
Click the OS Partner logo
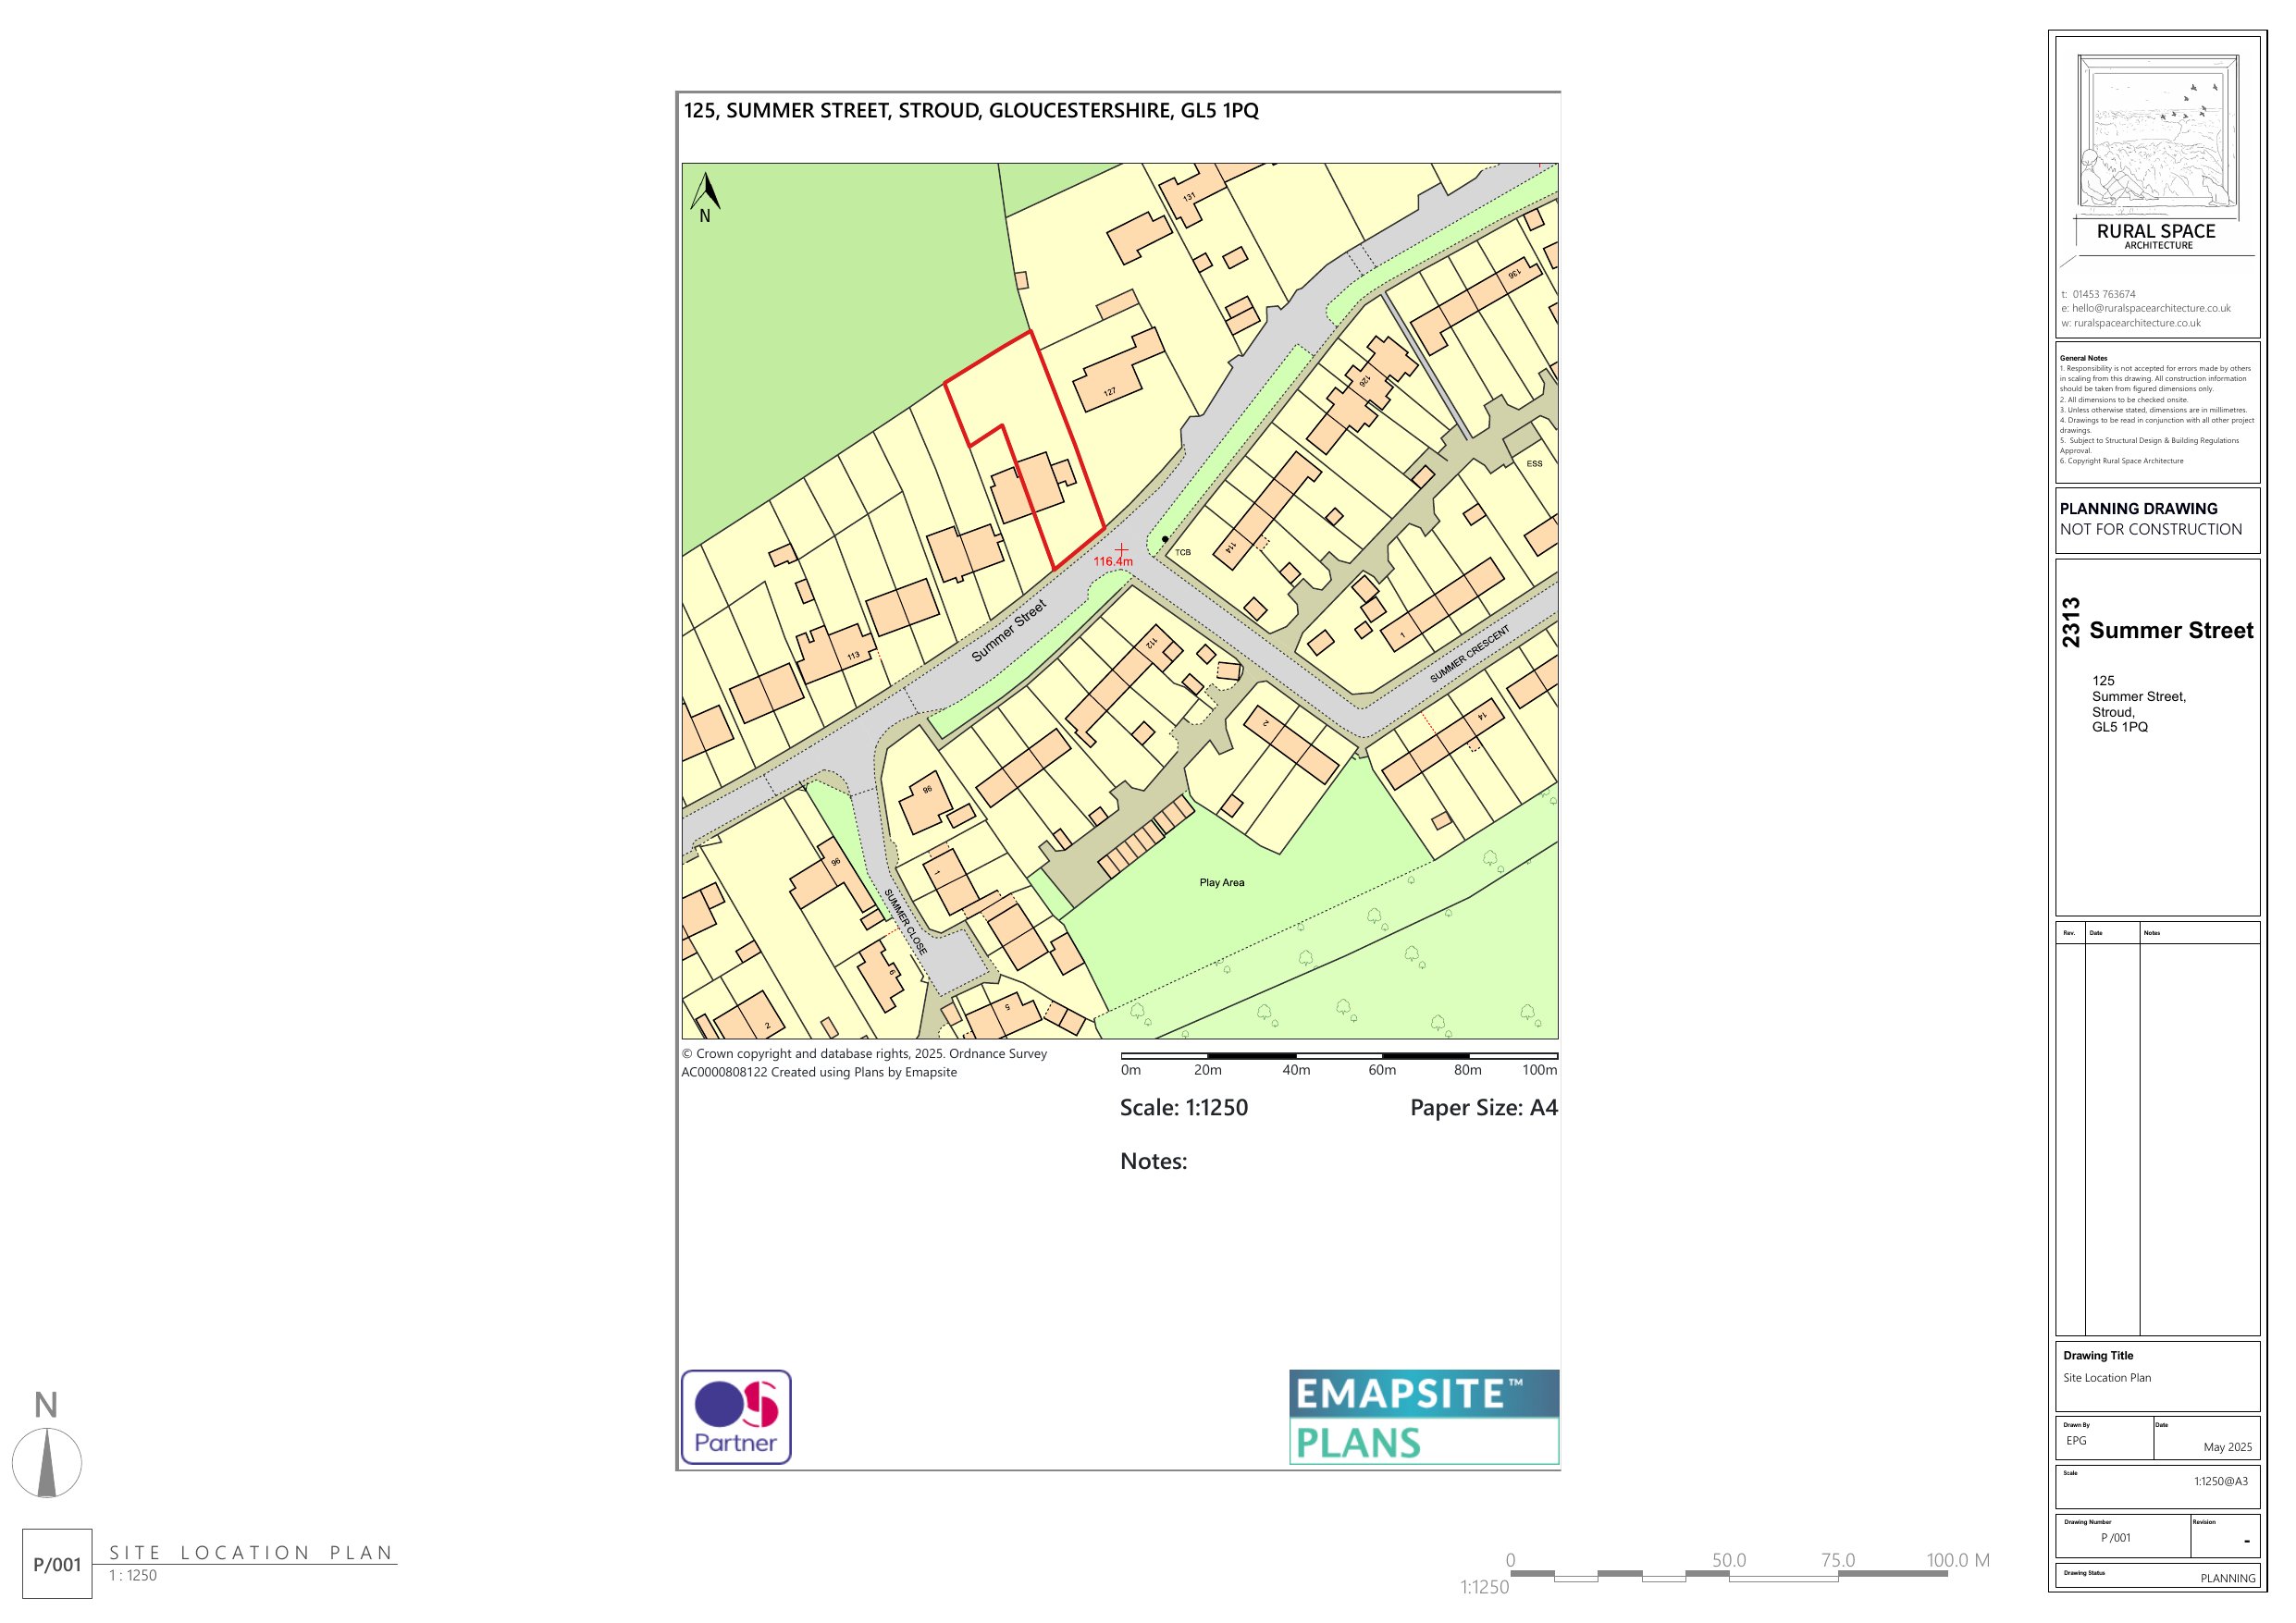(x=736, y=1417)
